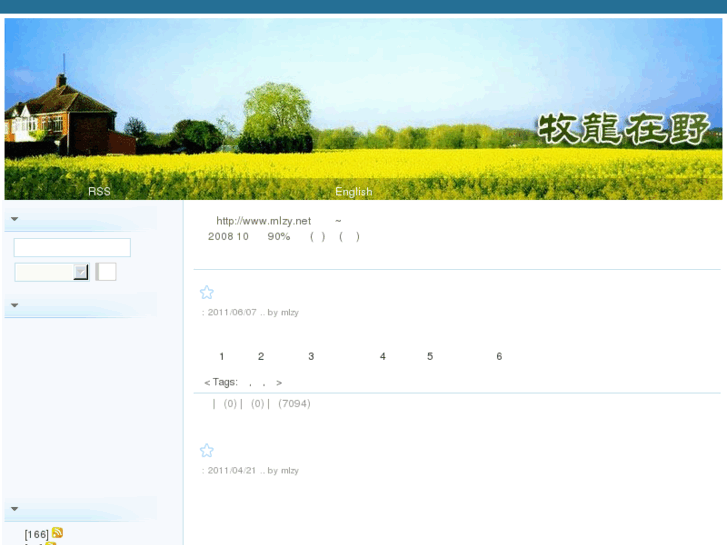Image resolution: width=727 pixels, height=545 pixels.
Task: Open the http://www.mlzy.net link
Action: pos(264,221)
